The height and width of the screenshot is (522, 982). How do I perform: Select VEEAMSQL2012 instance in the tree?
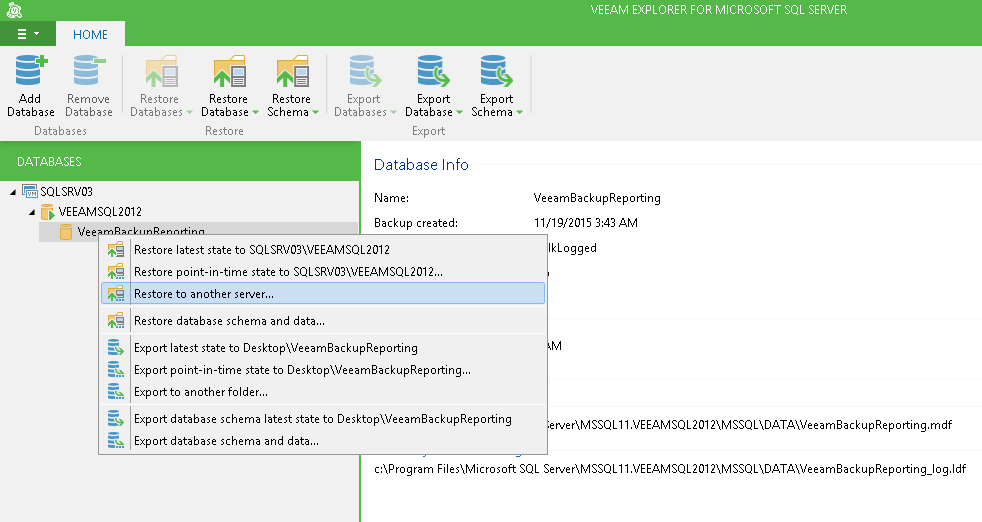pyautogui.click(x=100, y=212)
